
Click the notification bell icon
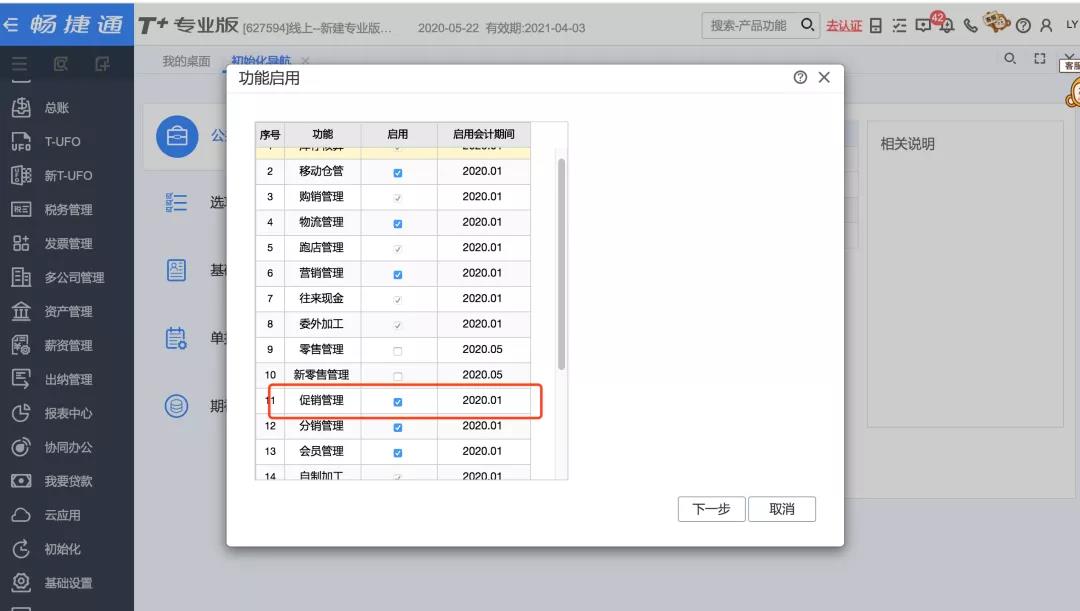(946, 26)
